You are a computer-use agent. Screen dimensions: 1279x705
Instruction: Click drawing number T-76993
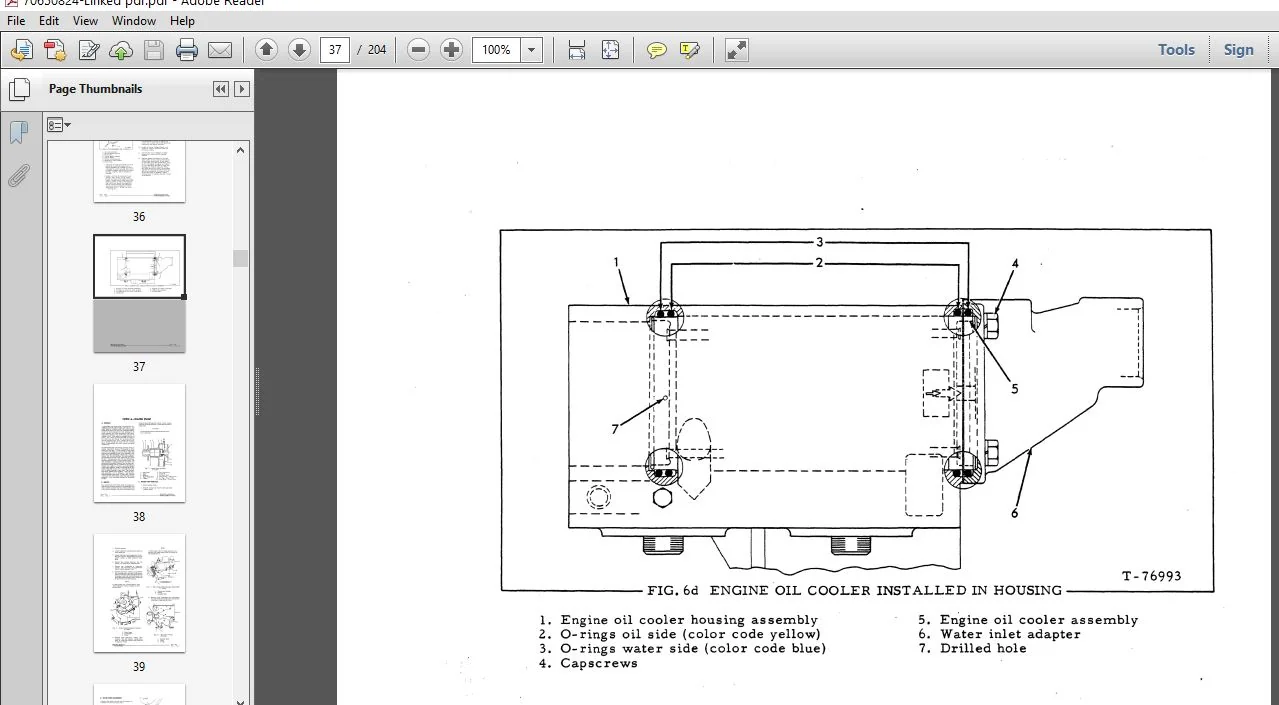point(1151,576)
